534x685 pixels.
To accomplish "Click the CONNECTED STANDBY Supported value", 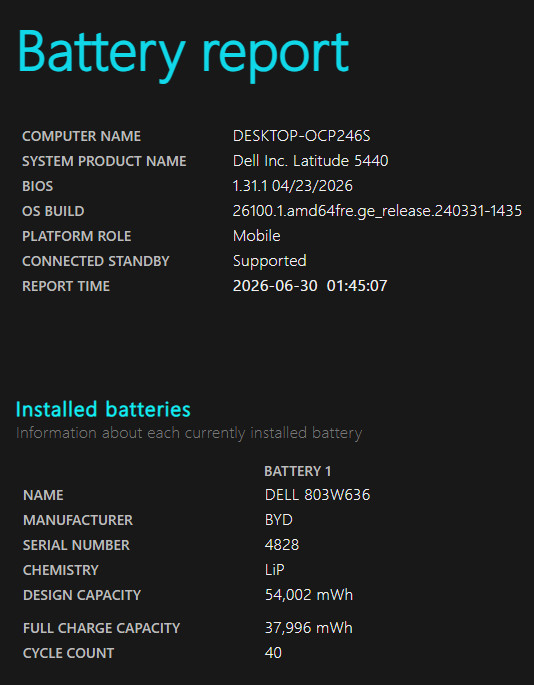I will tap(270, 261).
